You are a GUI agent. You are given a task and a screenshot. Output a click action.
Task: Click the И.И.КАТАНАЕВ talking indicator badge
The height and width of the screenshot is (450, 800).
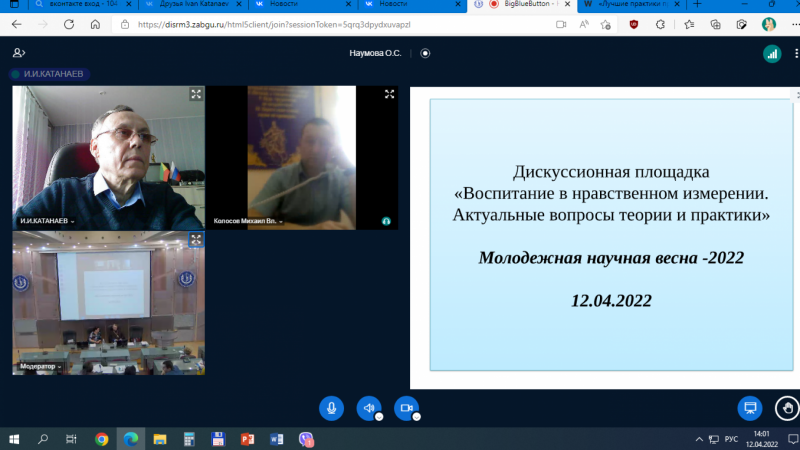click(x=46, y=74)
